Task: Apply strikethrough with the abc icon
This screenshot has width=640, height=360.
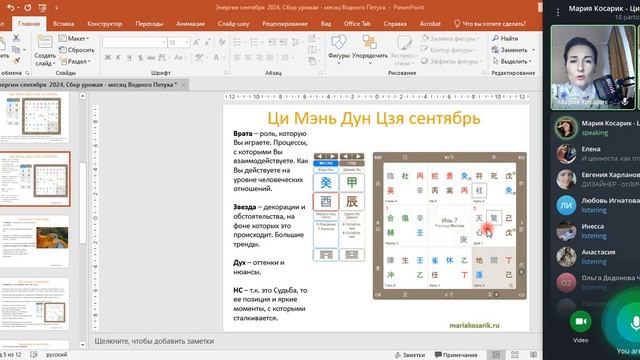Action: pyautogui.click(x=151, y=58)
